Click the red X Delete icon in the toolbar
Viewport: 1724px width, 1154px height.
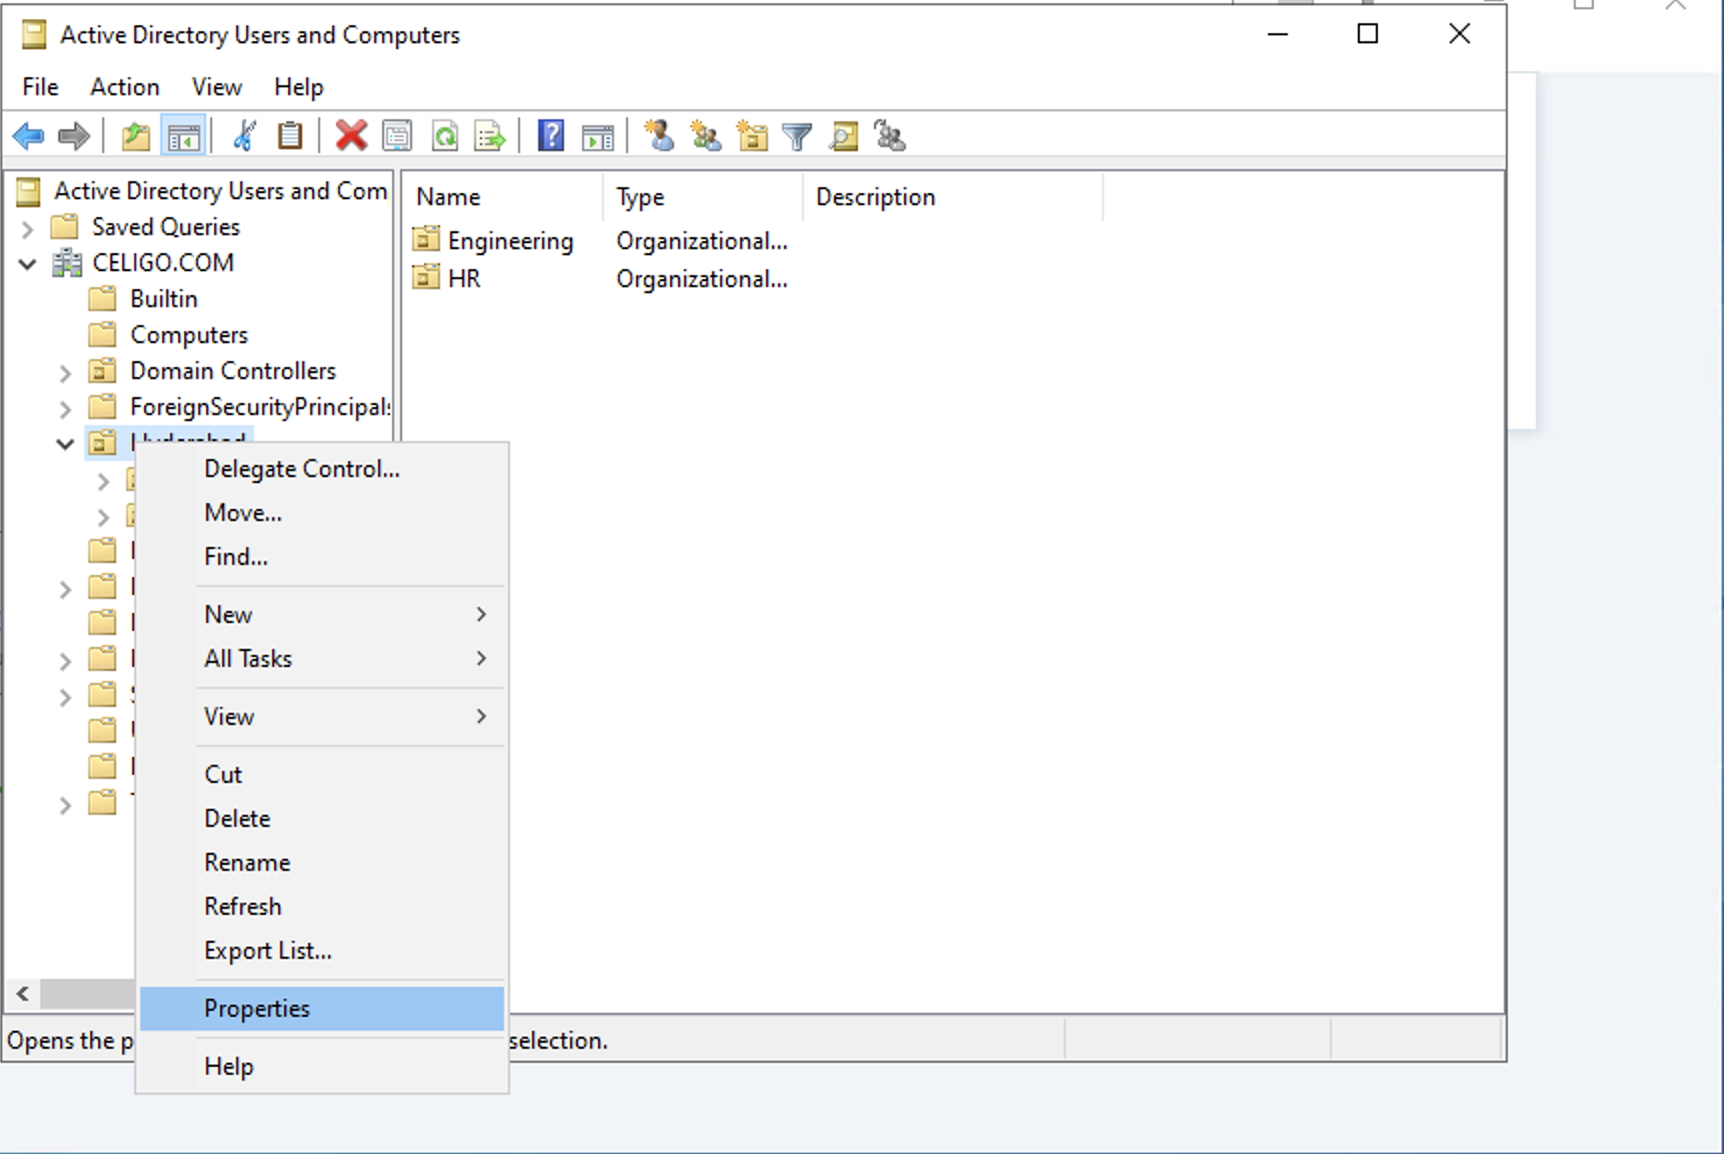tap(351, 136)
